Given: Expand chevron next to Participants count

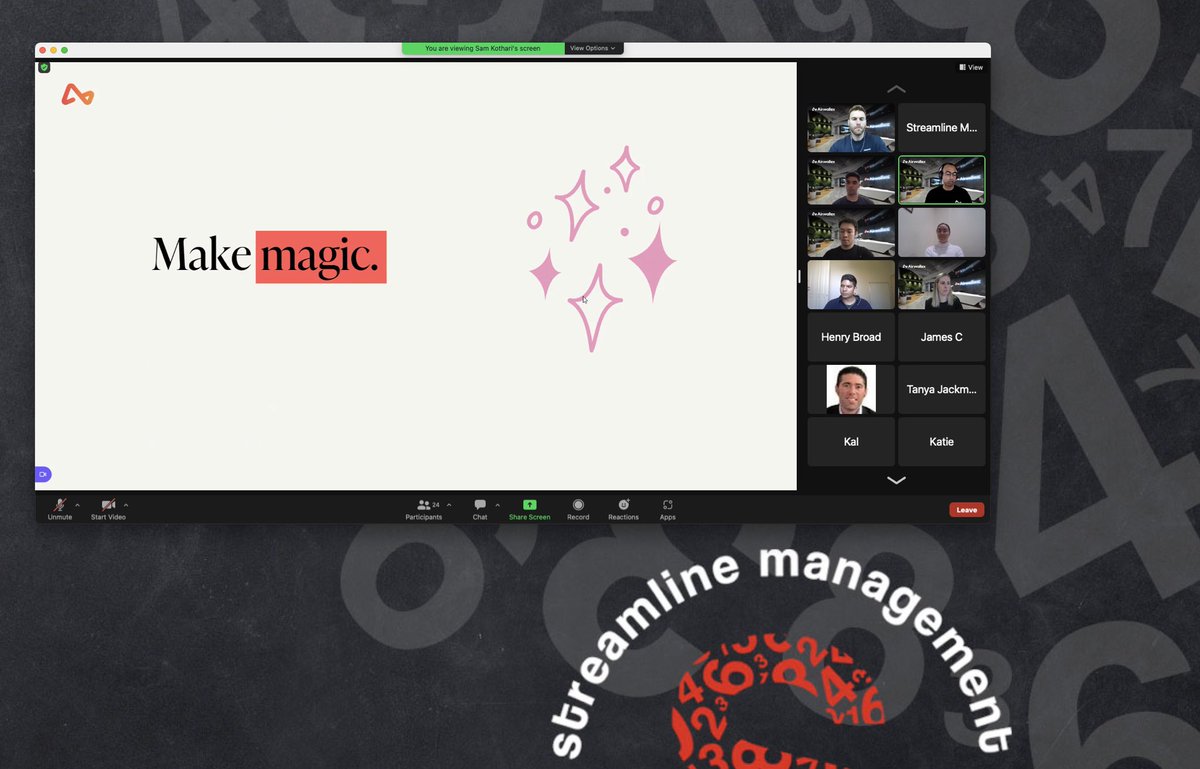Looking at the screenshot, I should [x=449, y=505].
